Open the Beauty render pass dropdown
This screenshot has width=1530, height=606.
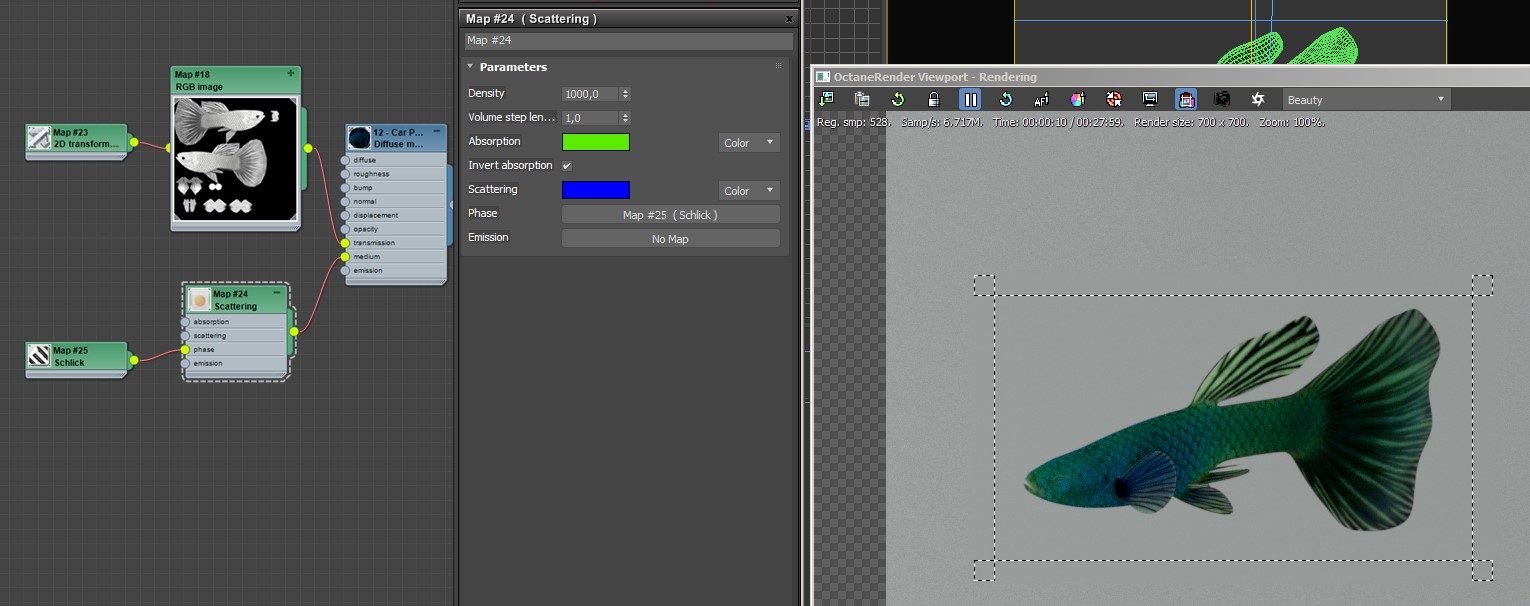pos(1366,99)
